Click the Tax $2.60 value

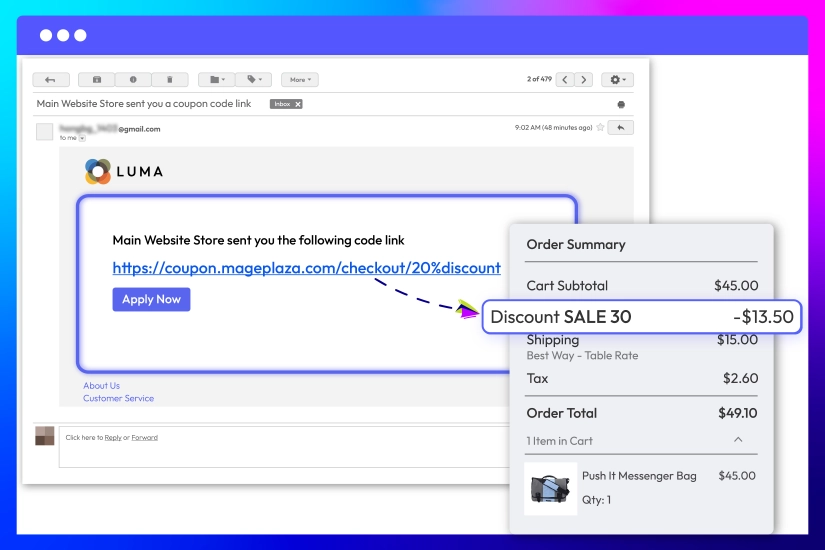pos(740,378)
